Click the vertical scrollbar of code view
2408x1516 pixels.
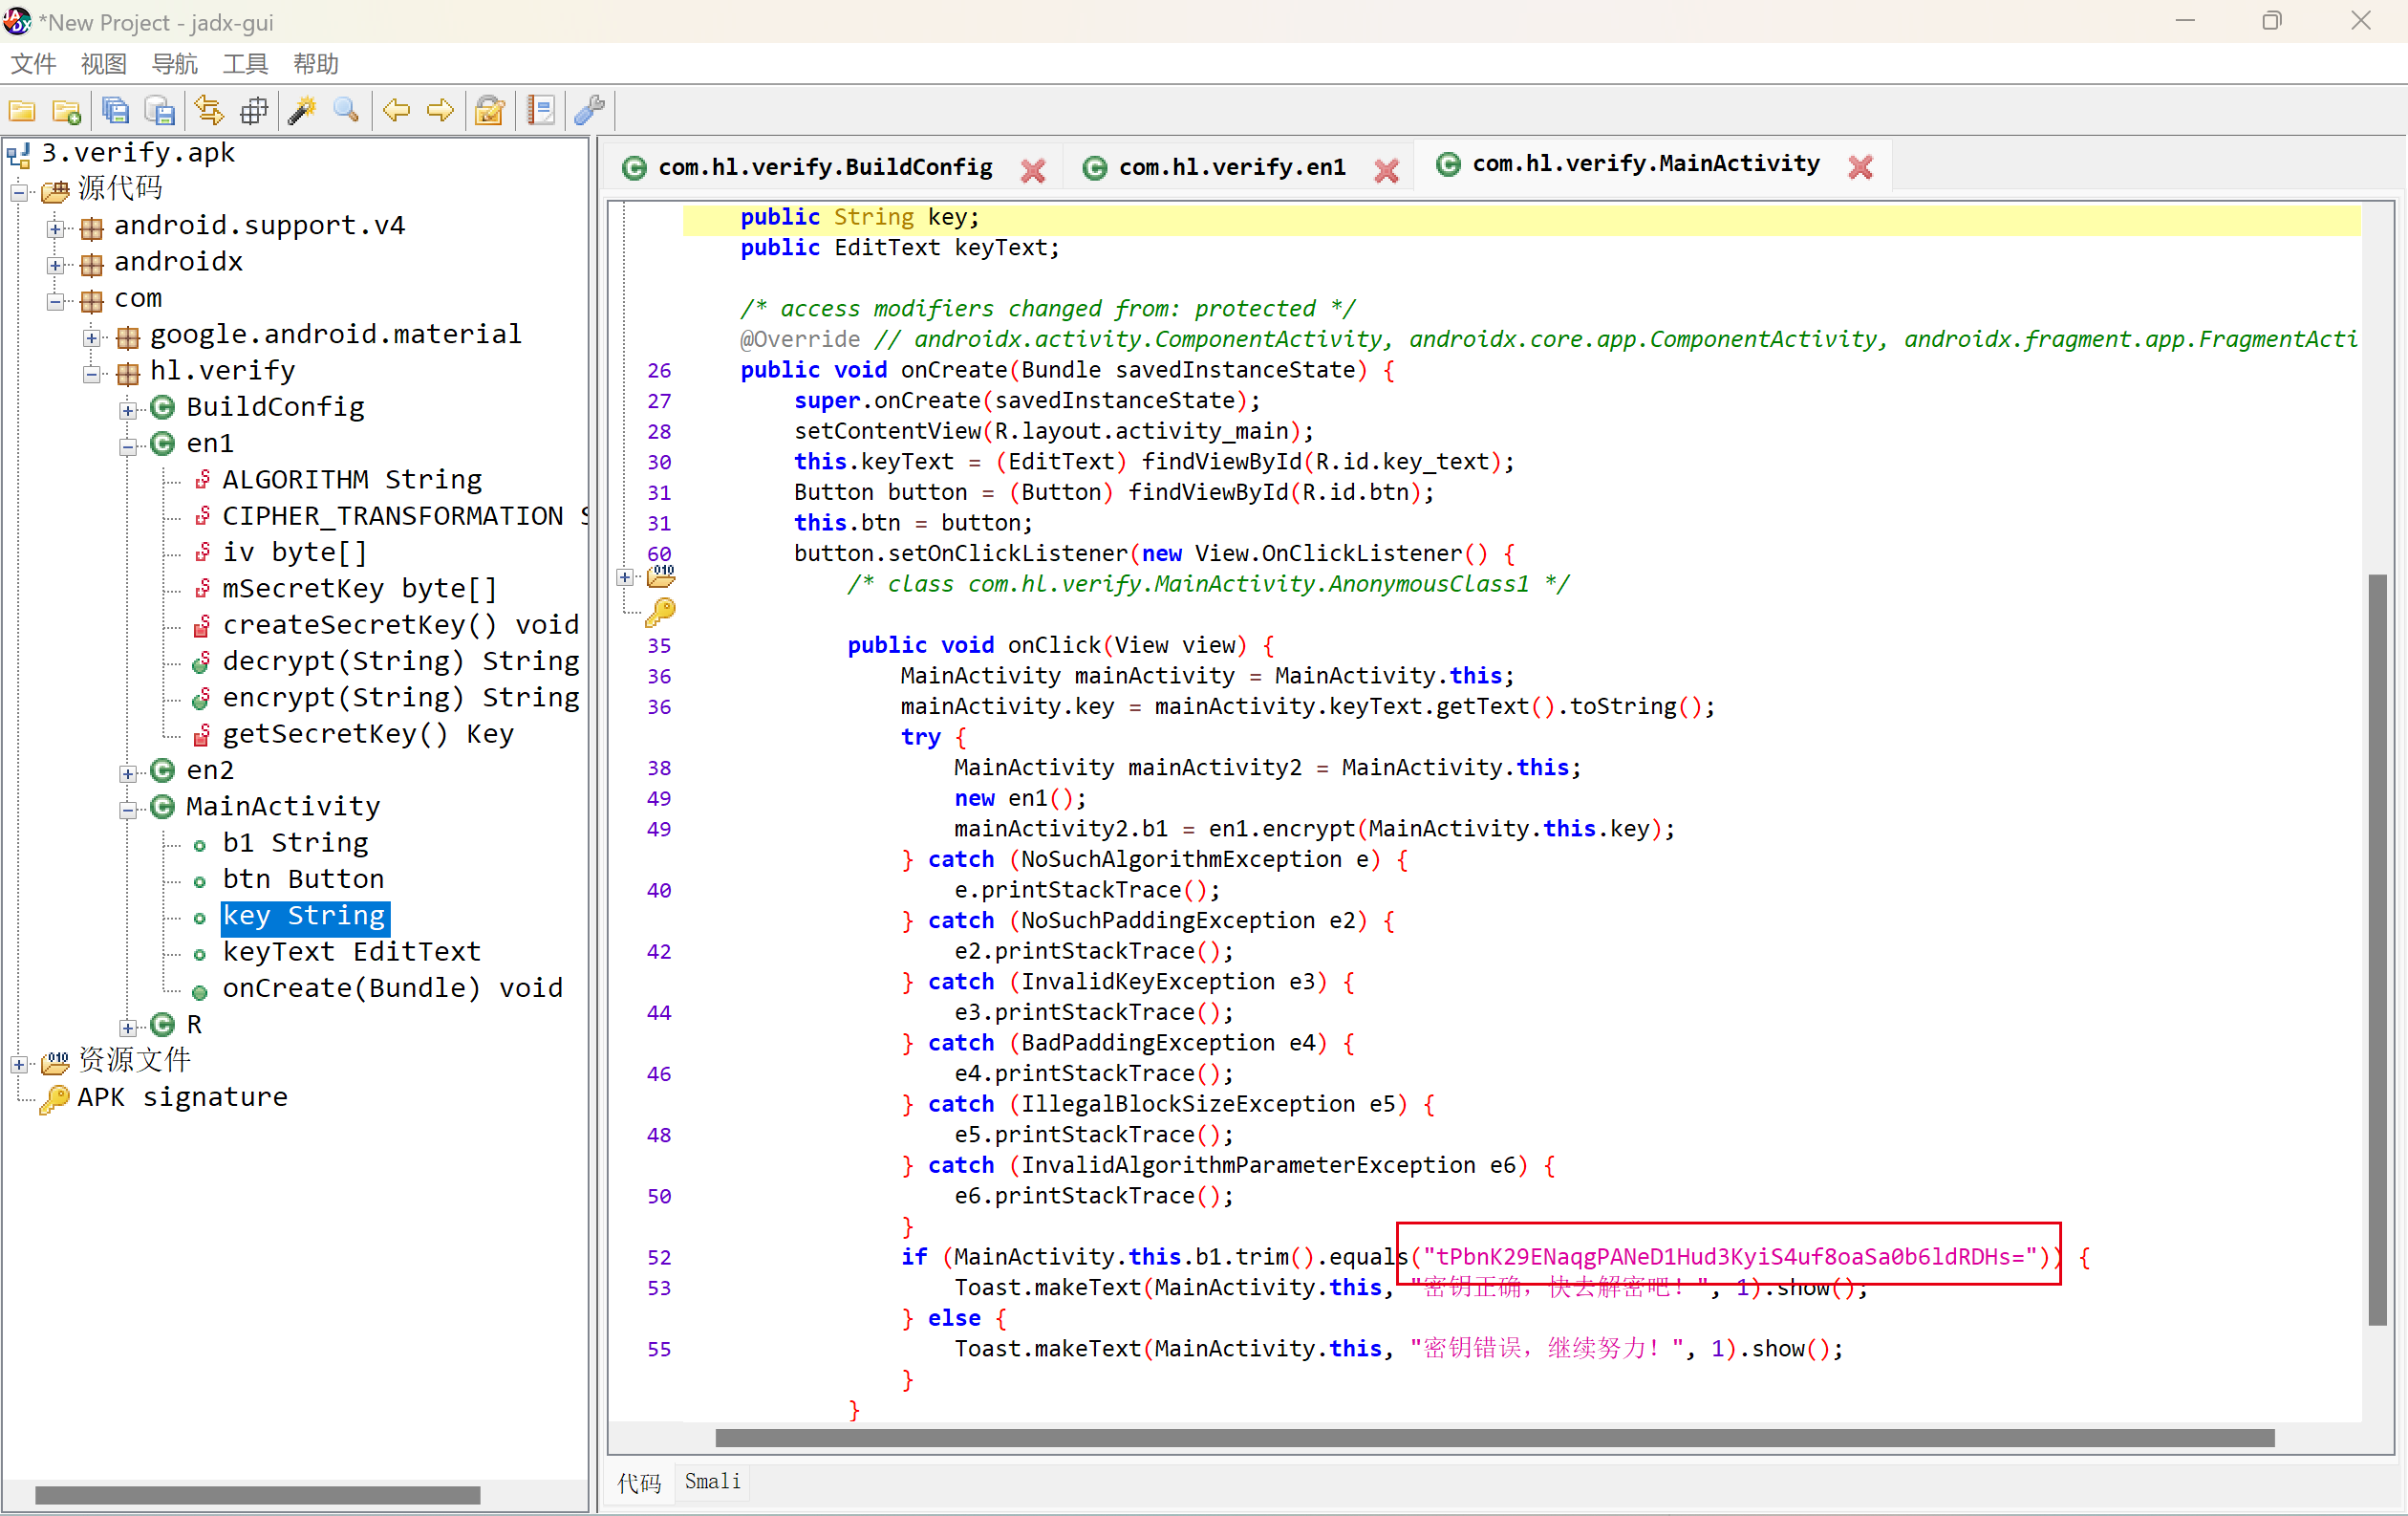[x=2377, y=950]
